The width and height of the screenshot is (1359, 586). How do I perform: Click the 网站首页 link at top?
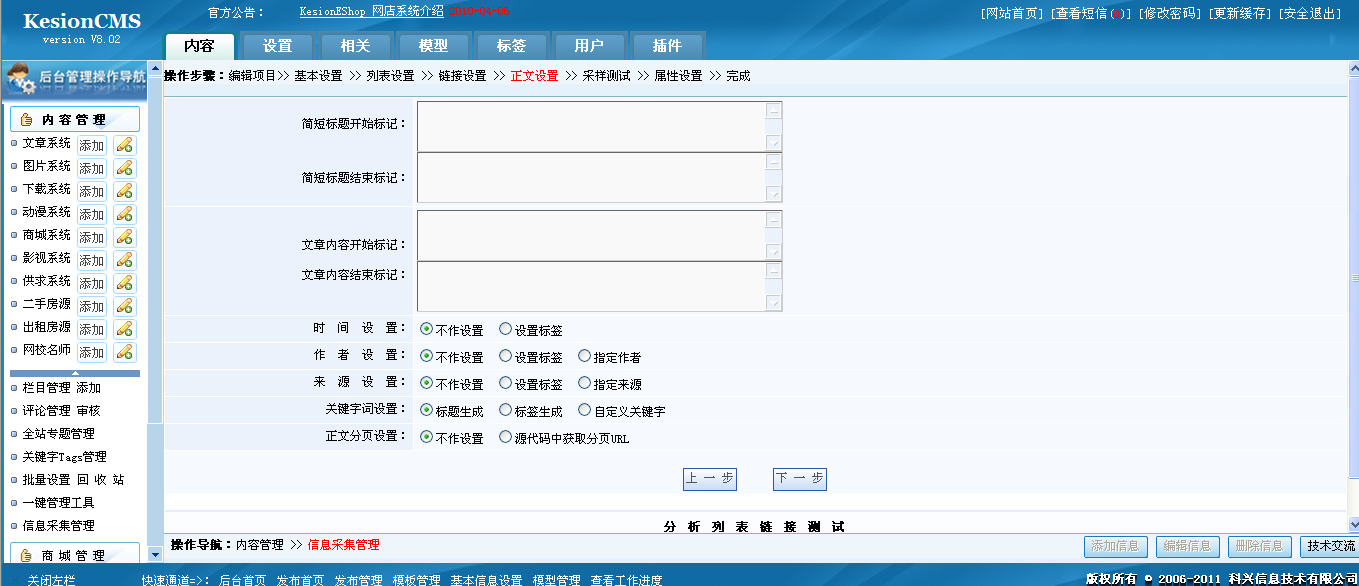coord(1013,13)
